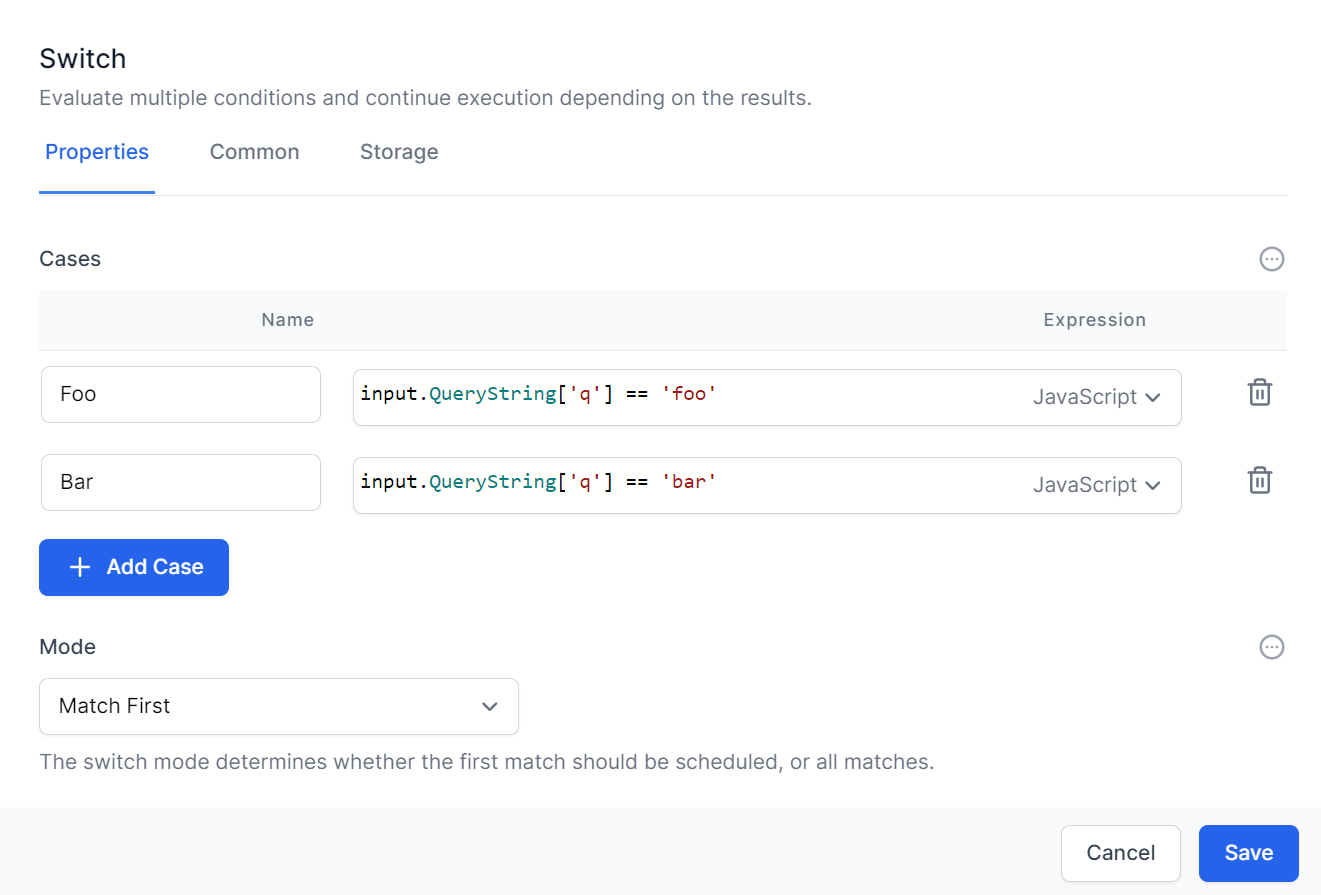1321x895 pixels.
Task: Open the Mode section options menu
Action: coord(1271,647)
